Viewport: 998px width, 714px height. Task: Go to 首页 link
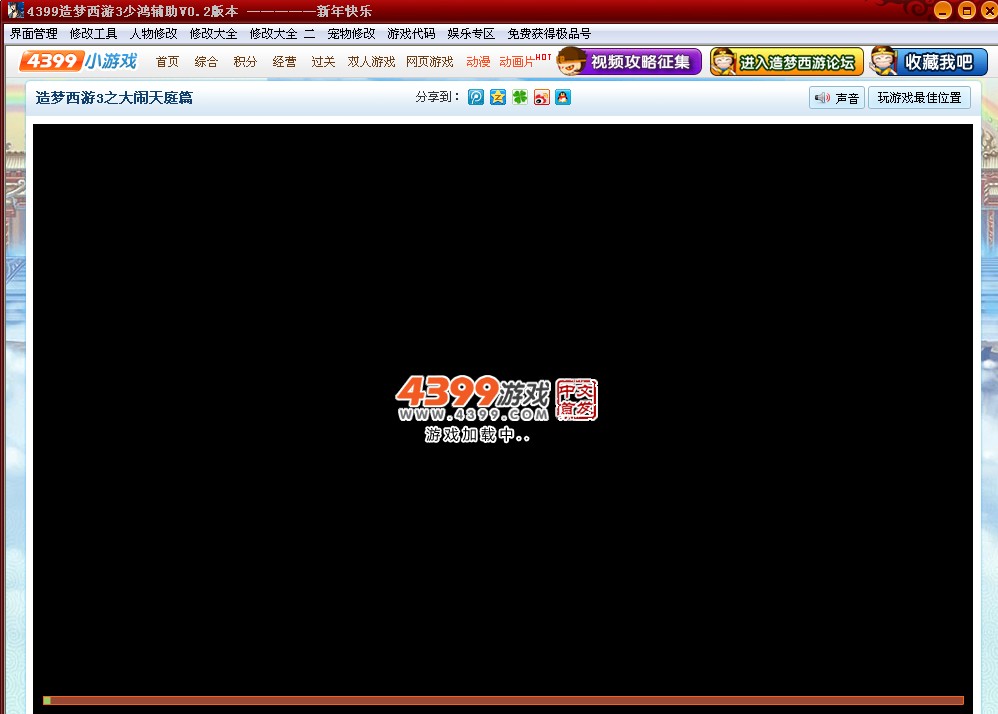click(x=167, y=62)
